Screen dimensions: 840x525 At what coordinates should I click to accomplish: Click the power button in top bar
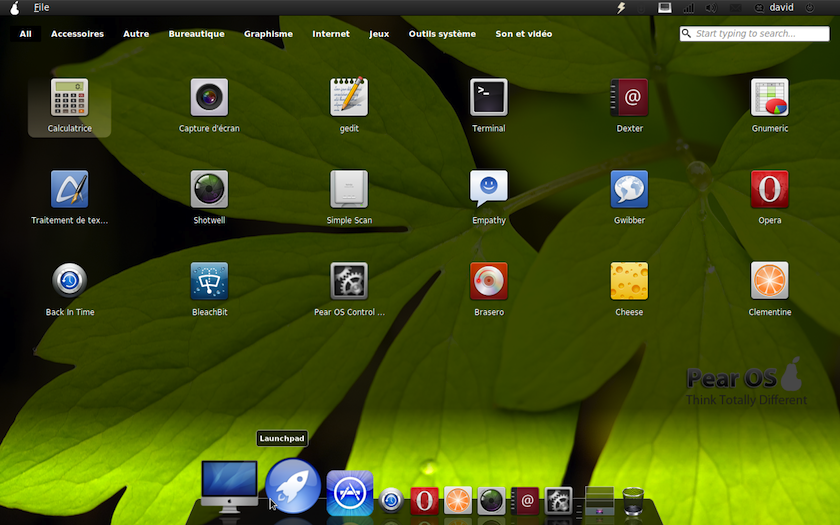tap(810, 8)
